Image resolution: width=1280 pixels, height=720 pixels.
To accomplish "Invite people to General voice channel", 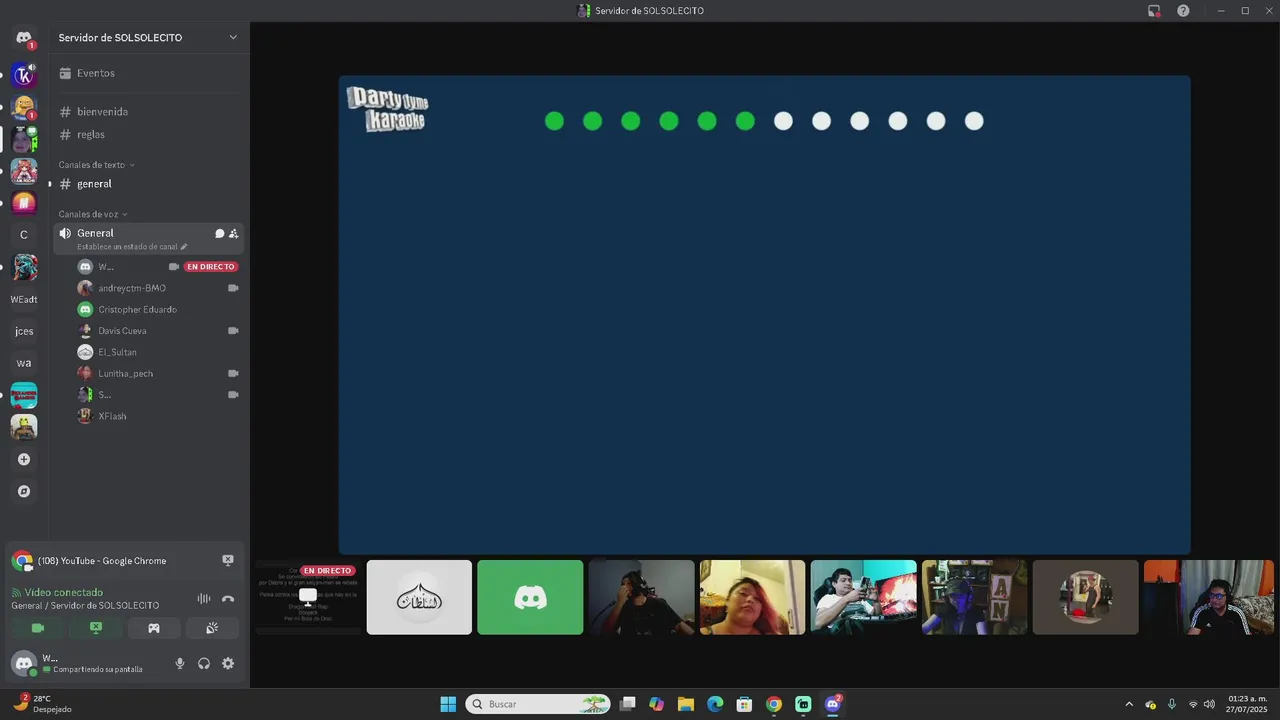I will tap(234, 234).
